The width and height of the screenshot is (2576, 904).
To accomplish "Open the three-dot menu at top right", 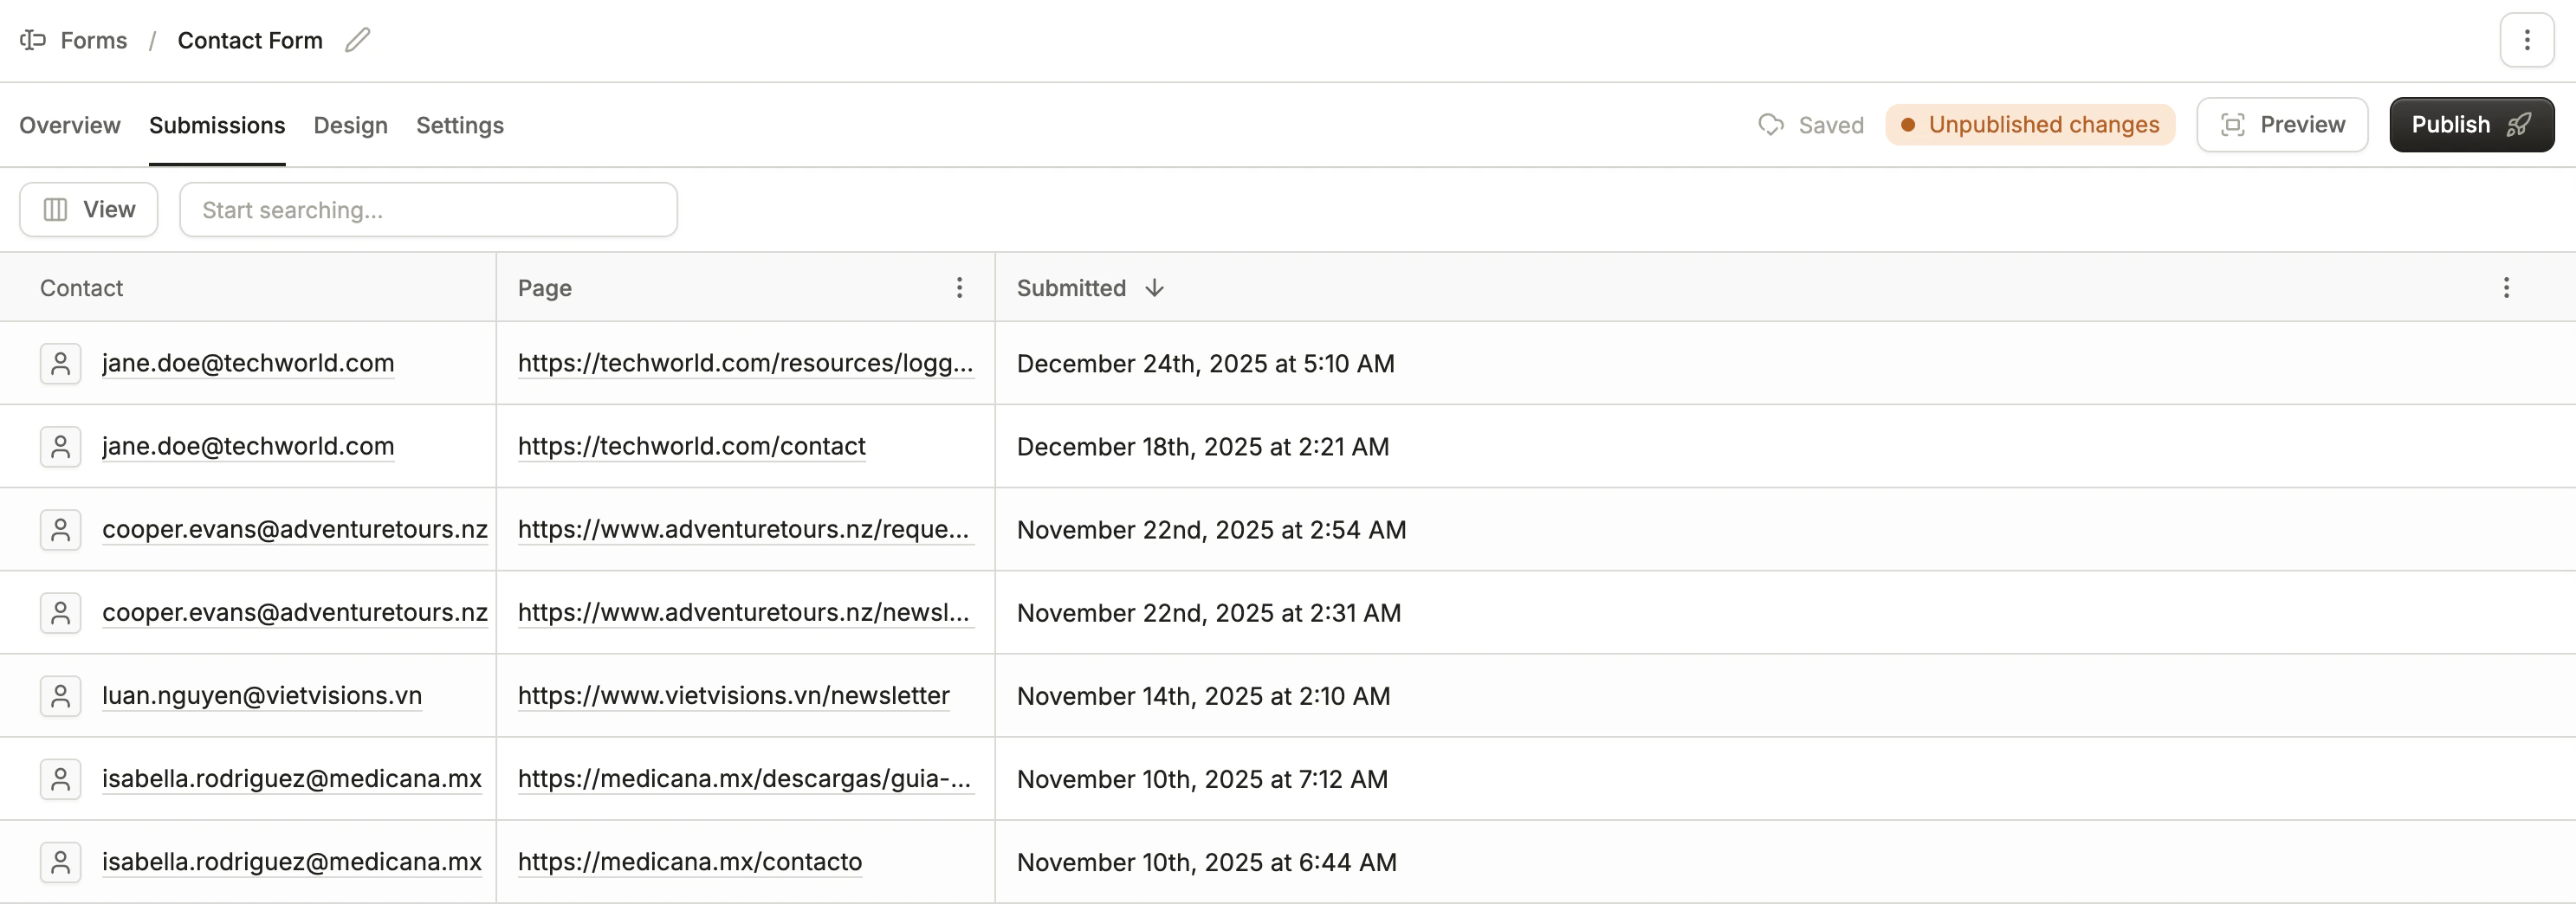I will [x=2526, y=40].
